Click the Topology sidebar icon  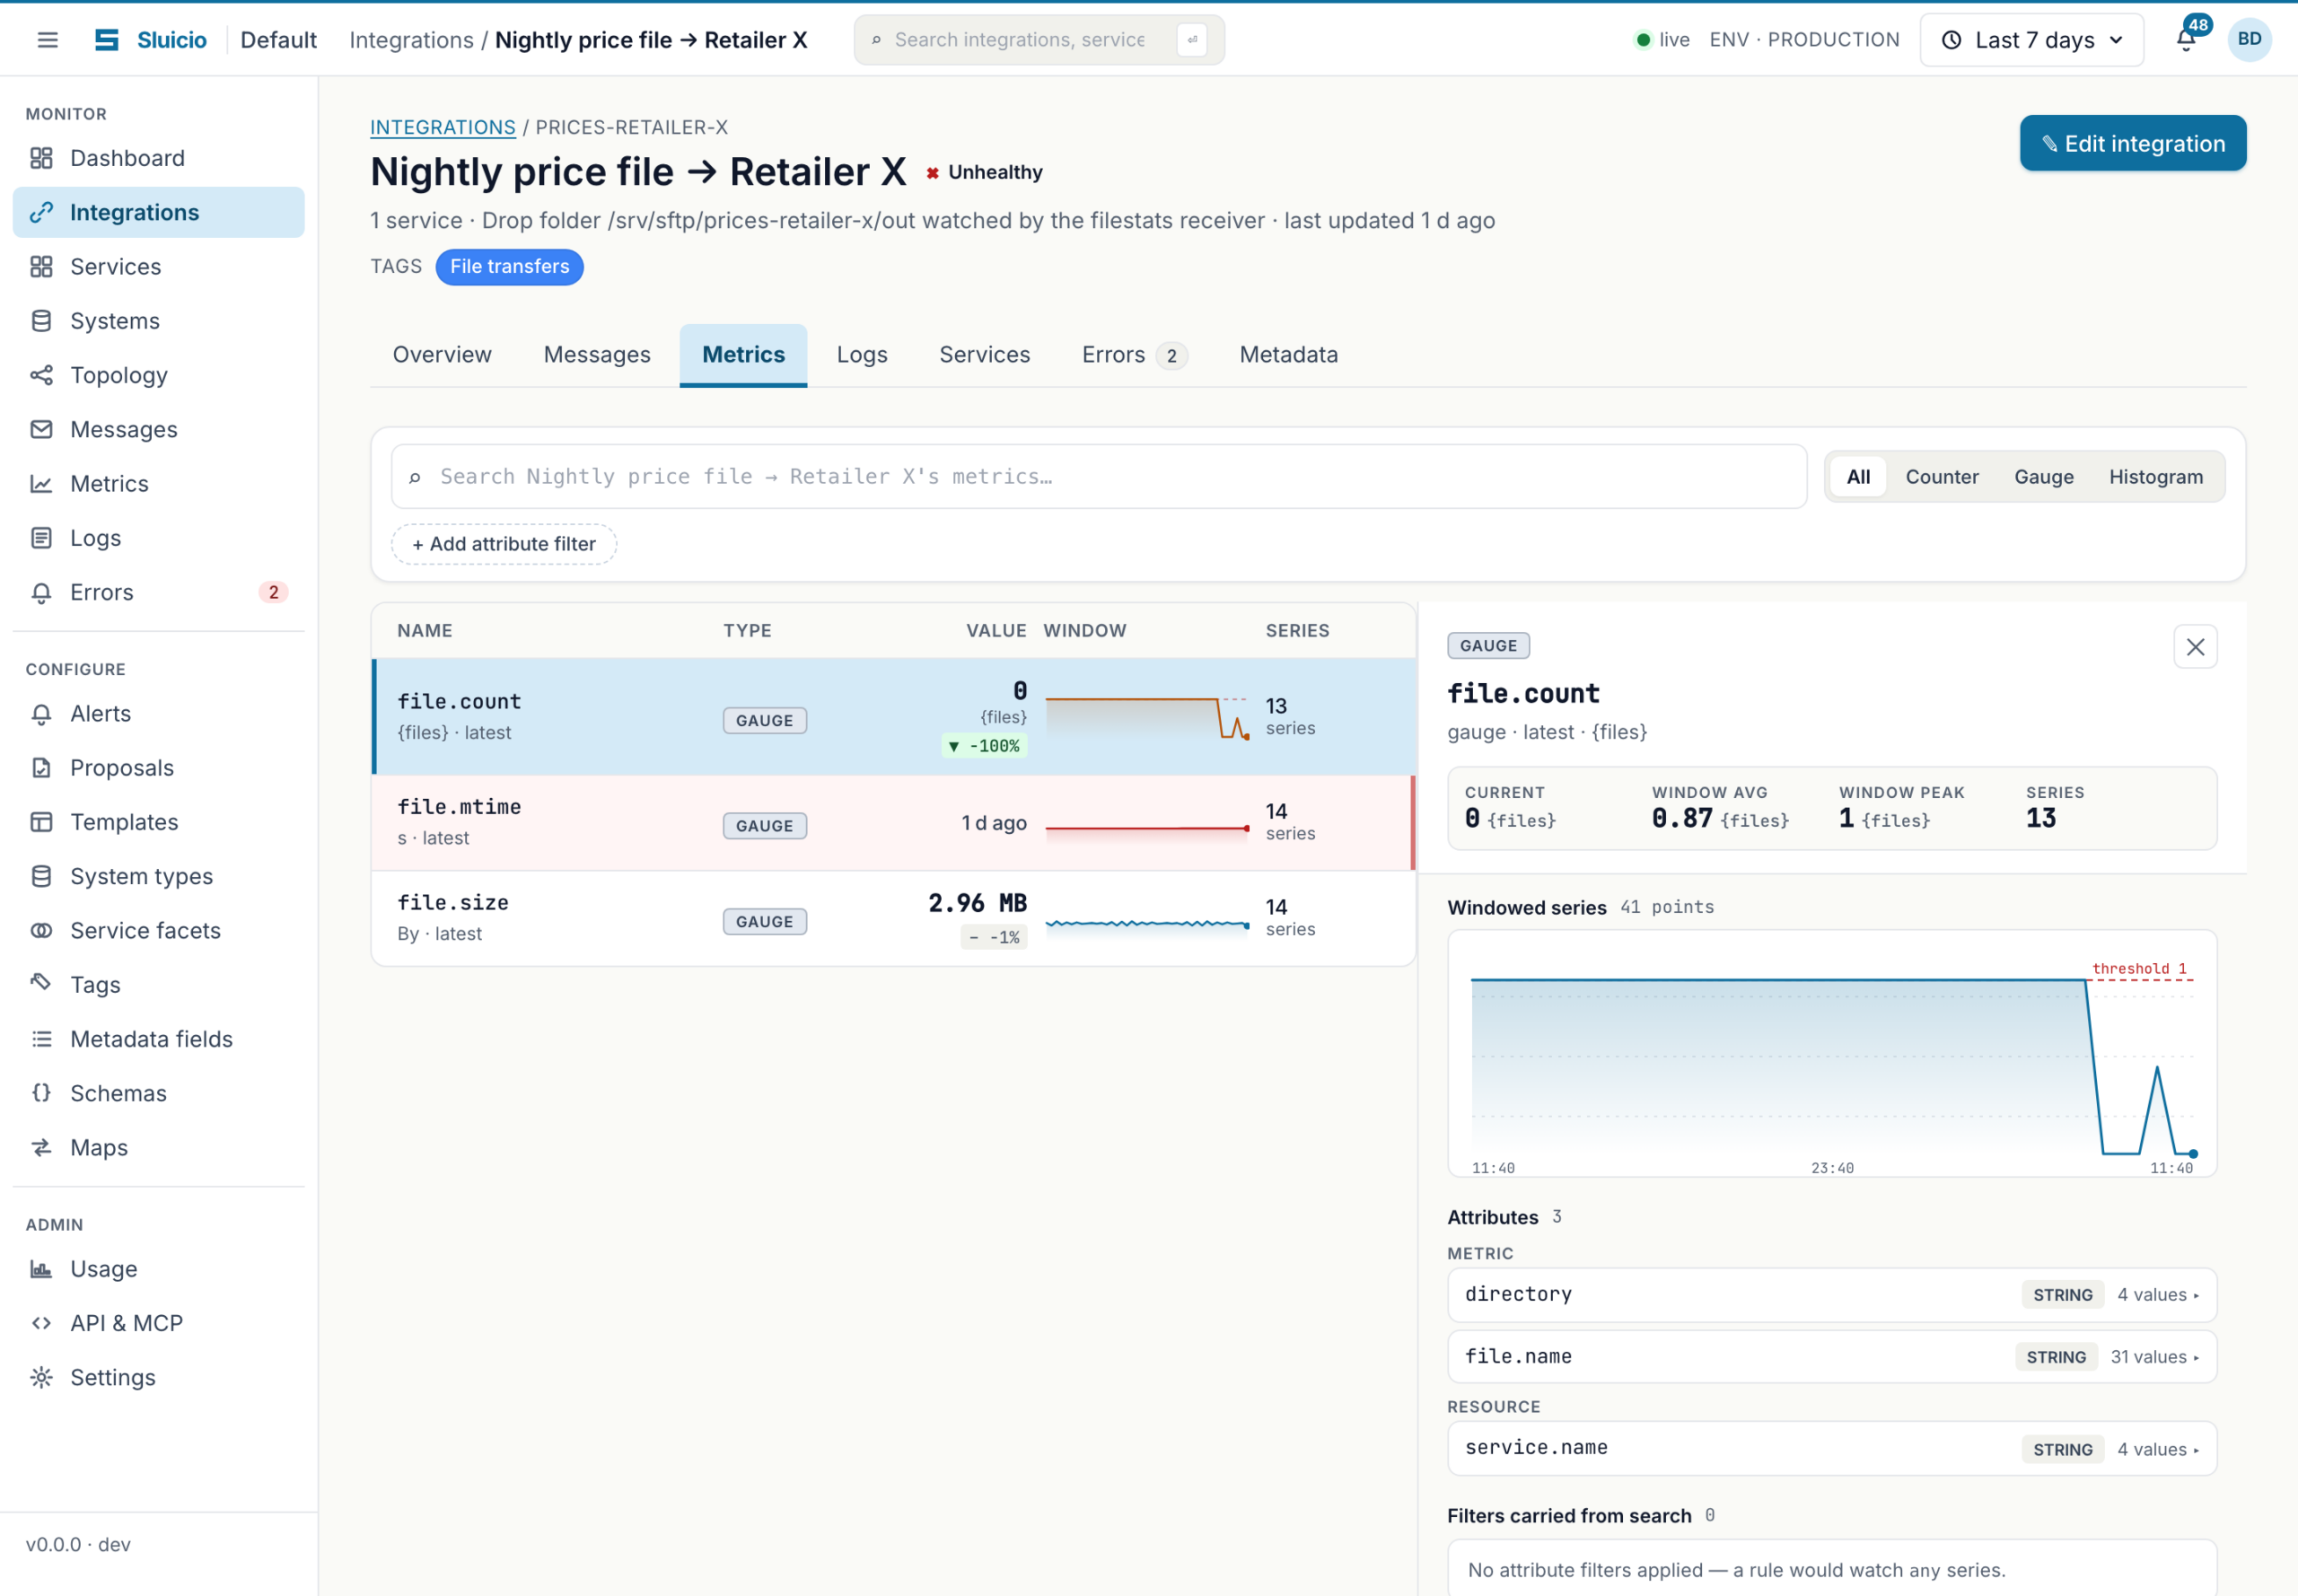point(41,375)
